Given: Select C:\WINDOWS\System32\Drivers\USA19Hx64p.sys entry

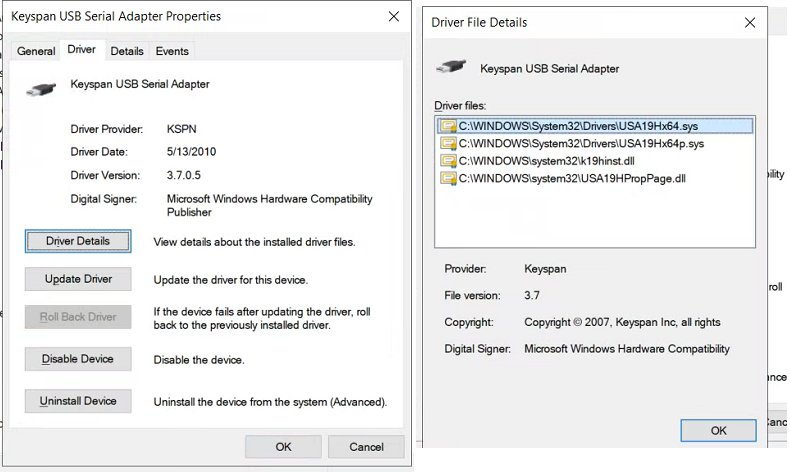Looking at the screenshot, I should tap(581, 144).
